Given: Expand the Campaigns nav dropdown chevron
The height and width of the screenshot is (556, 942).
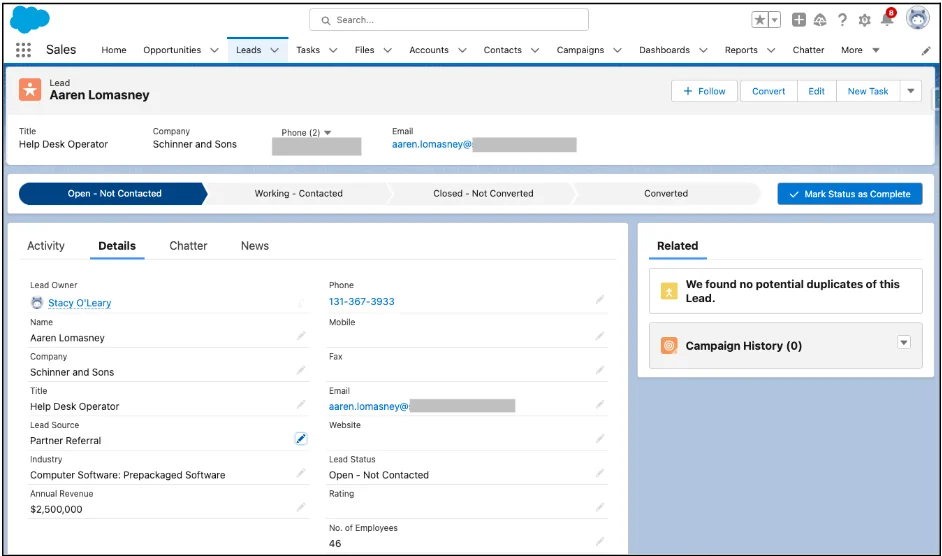Looking at the screenshot, I should (x=617, y=50).
